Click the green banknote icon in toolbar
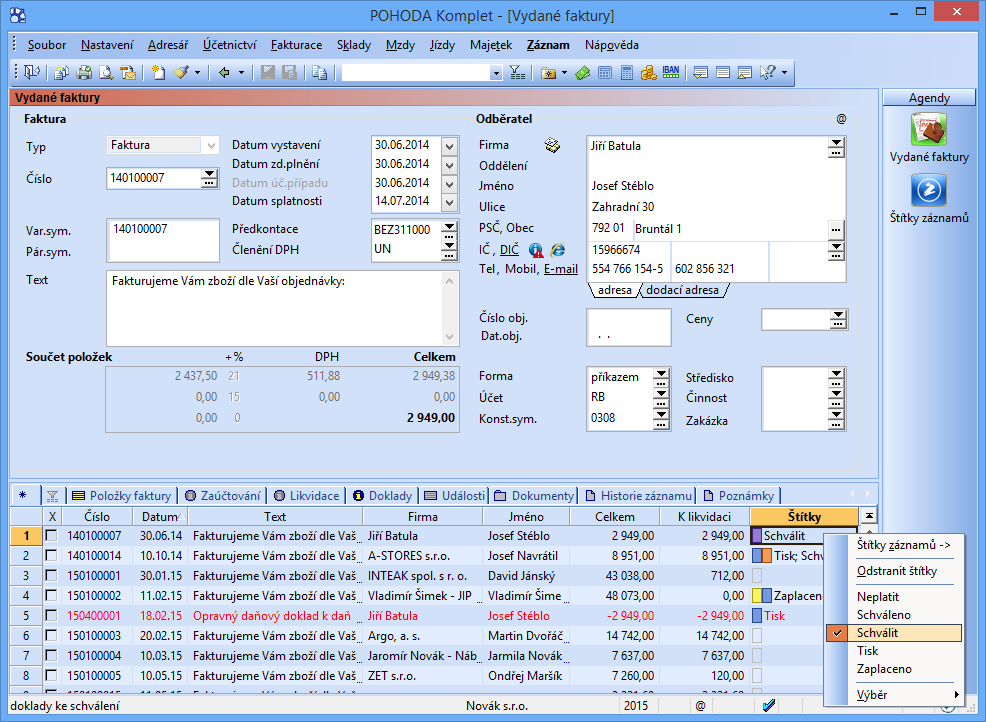Screen dimensions: 986x722 pos(583,73)
